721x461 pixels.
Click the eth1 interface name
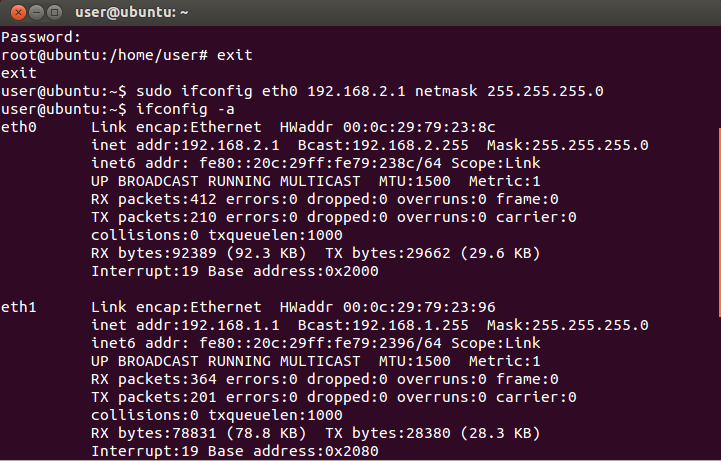(x=19, y=307)
